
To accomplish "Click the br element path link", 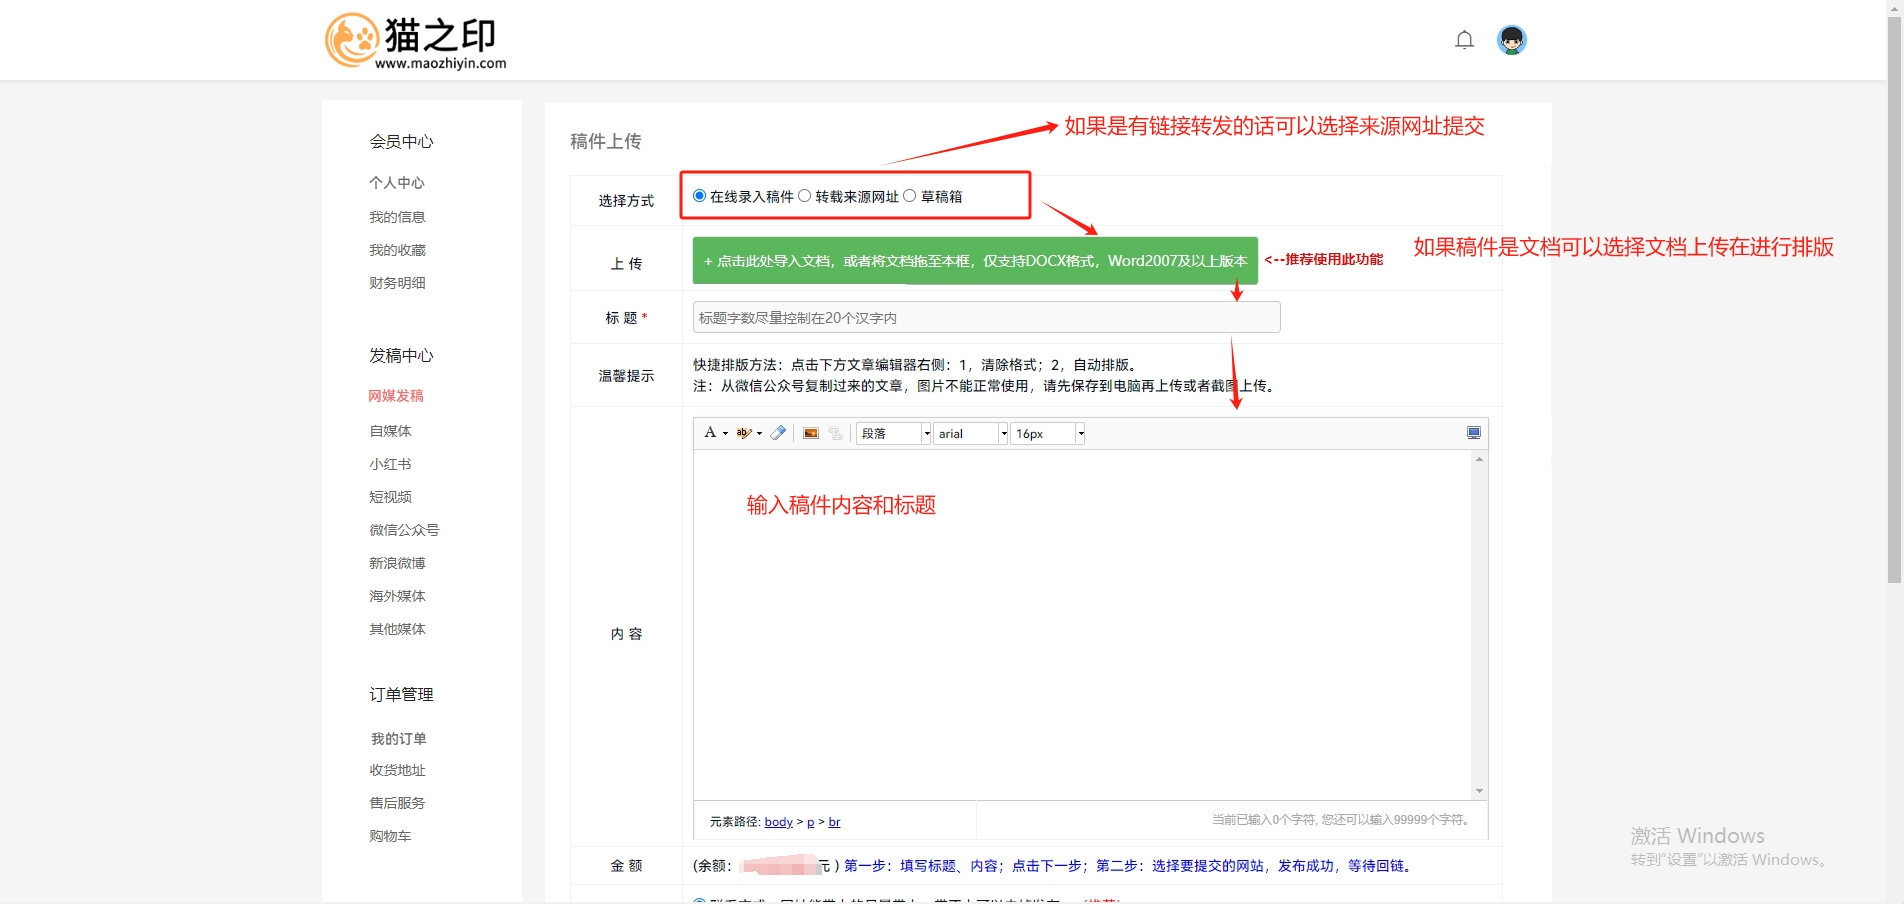I will click(834, 822).
